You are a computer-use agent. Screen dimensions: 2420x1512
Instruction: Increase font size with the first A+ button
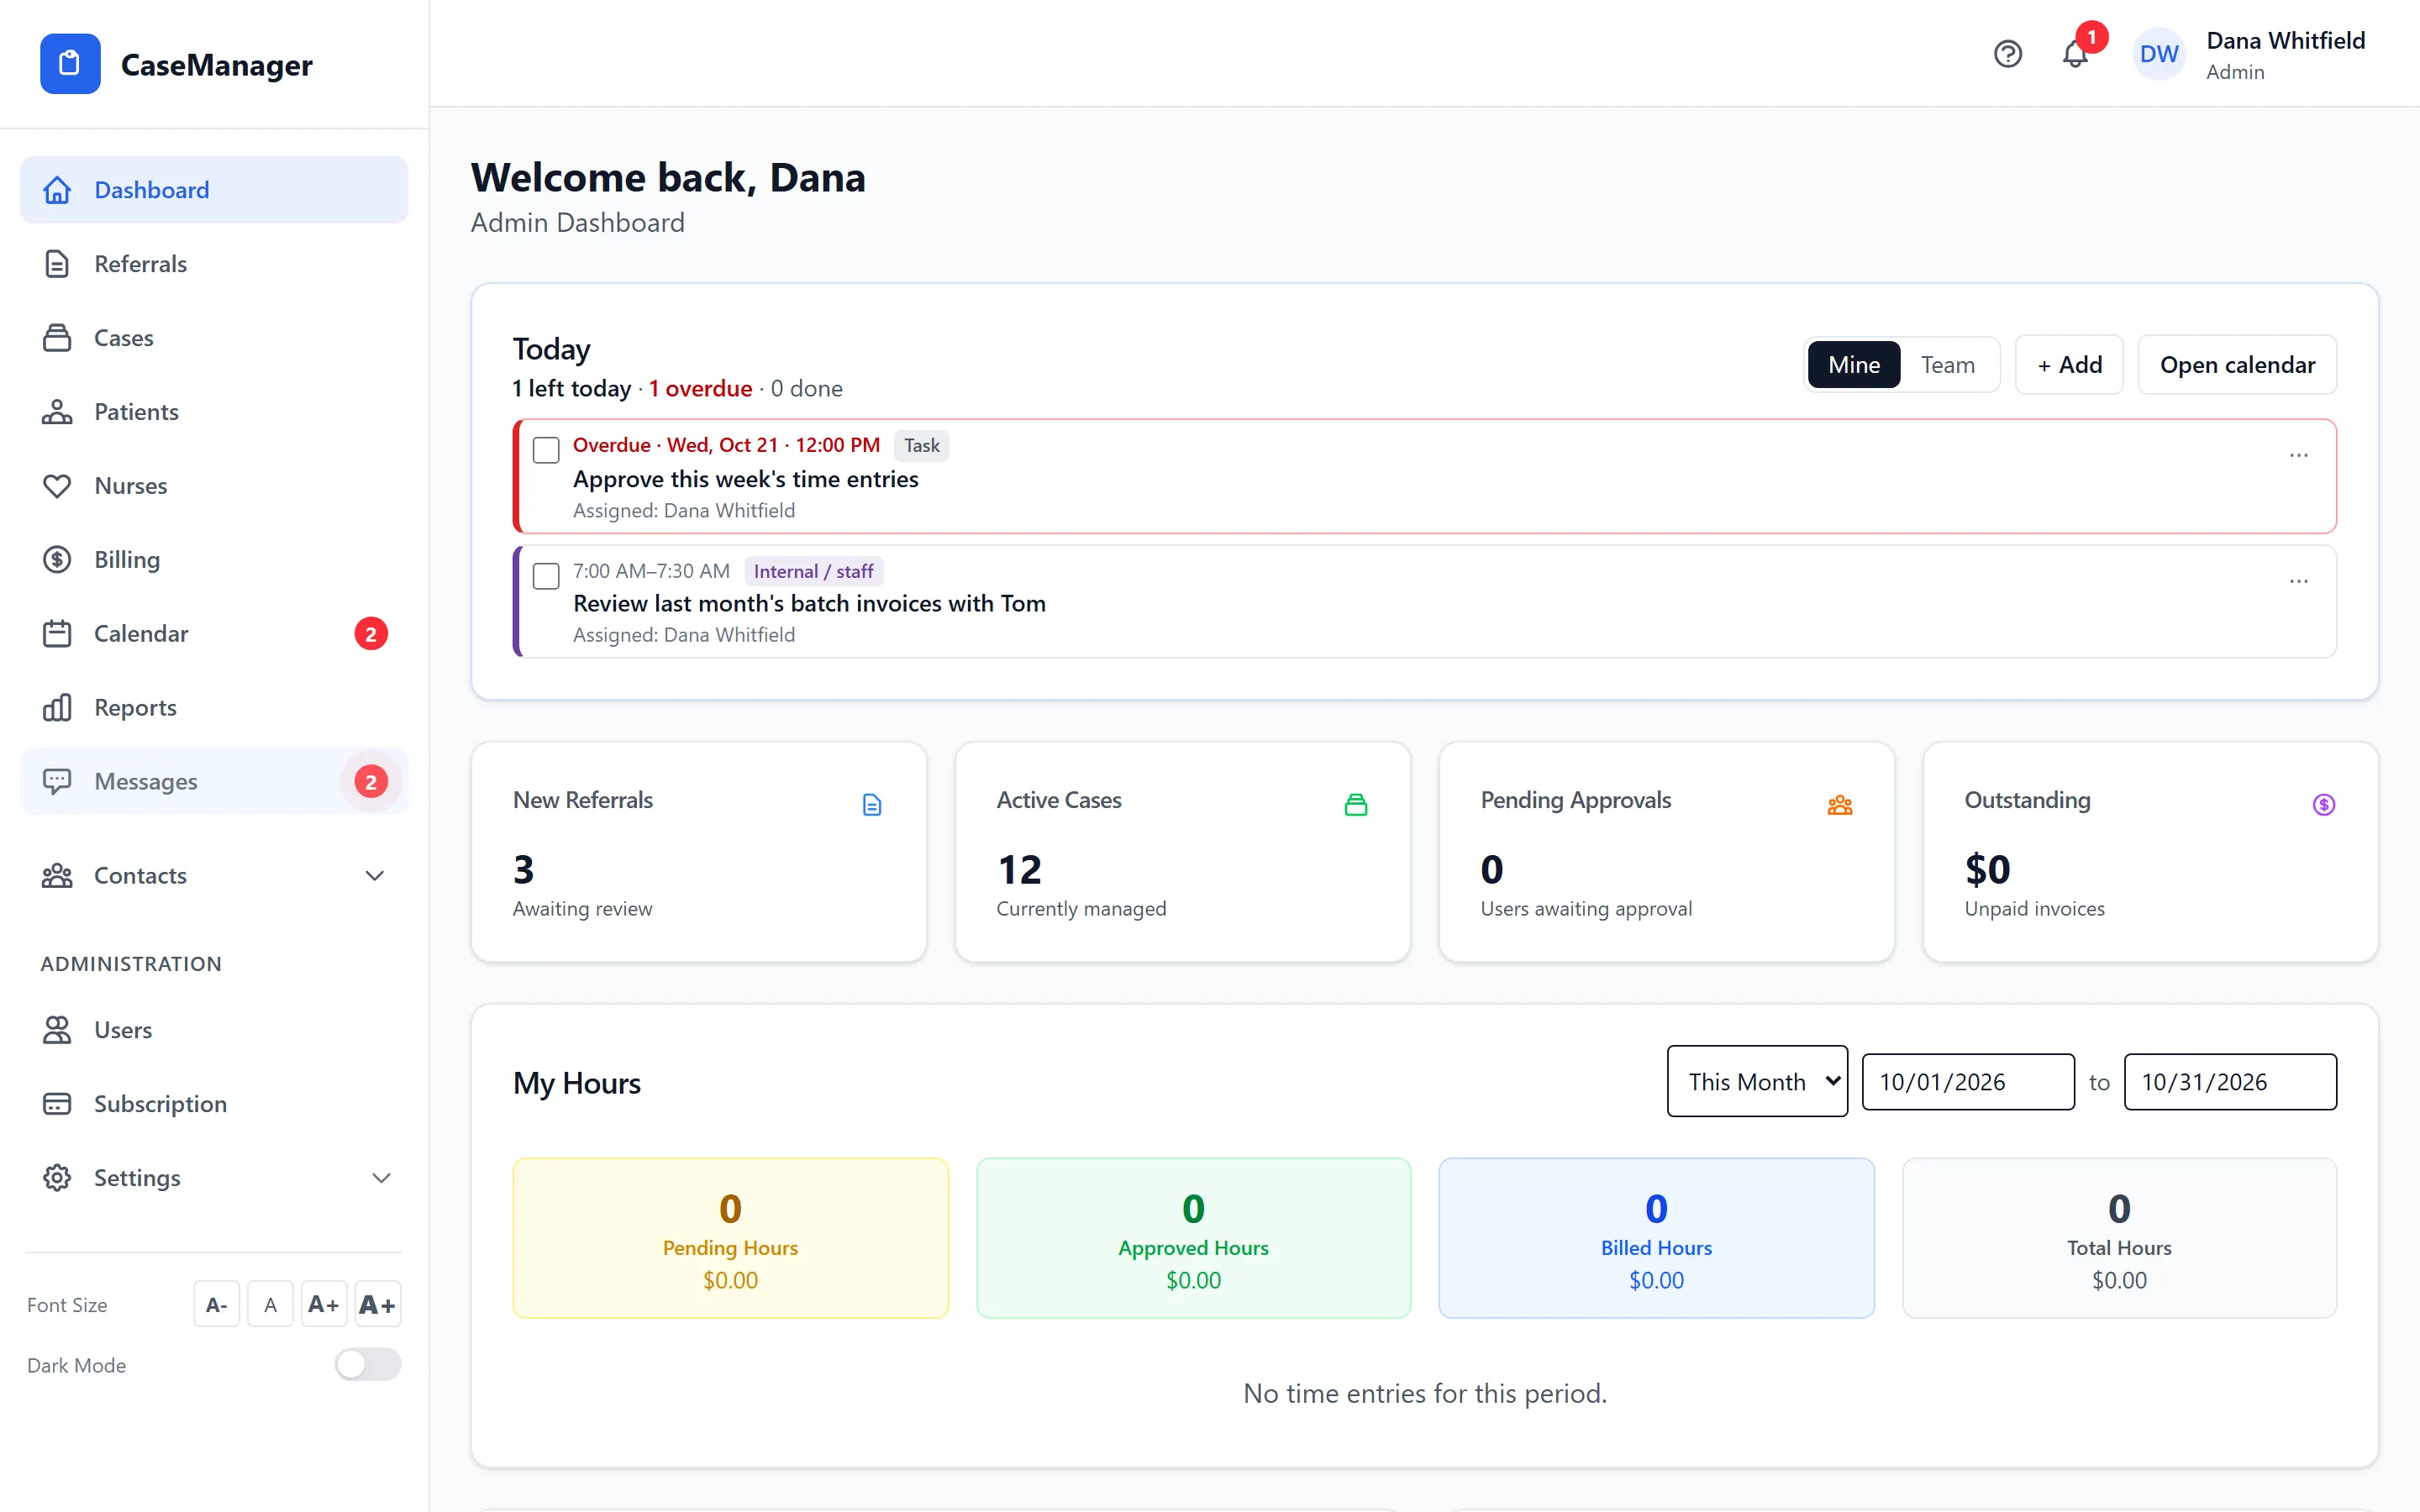tap(323, 1304)
